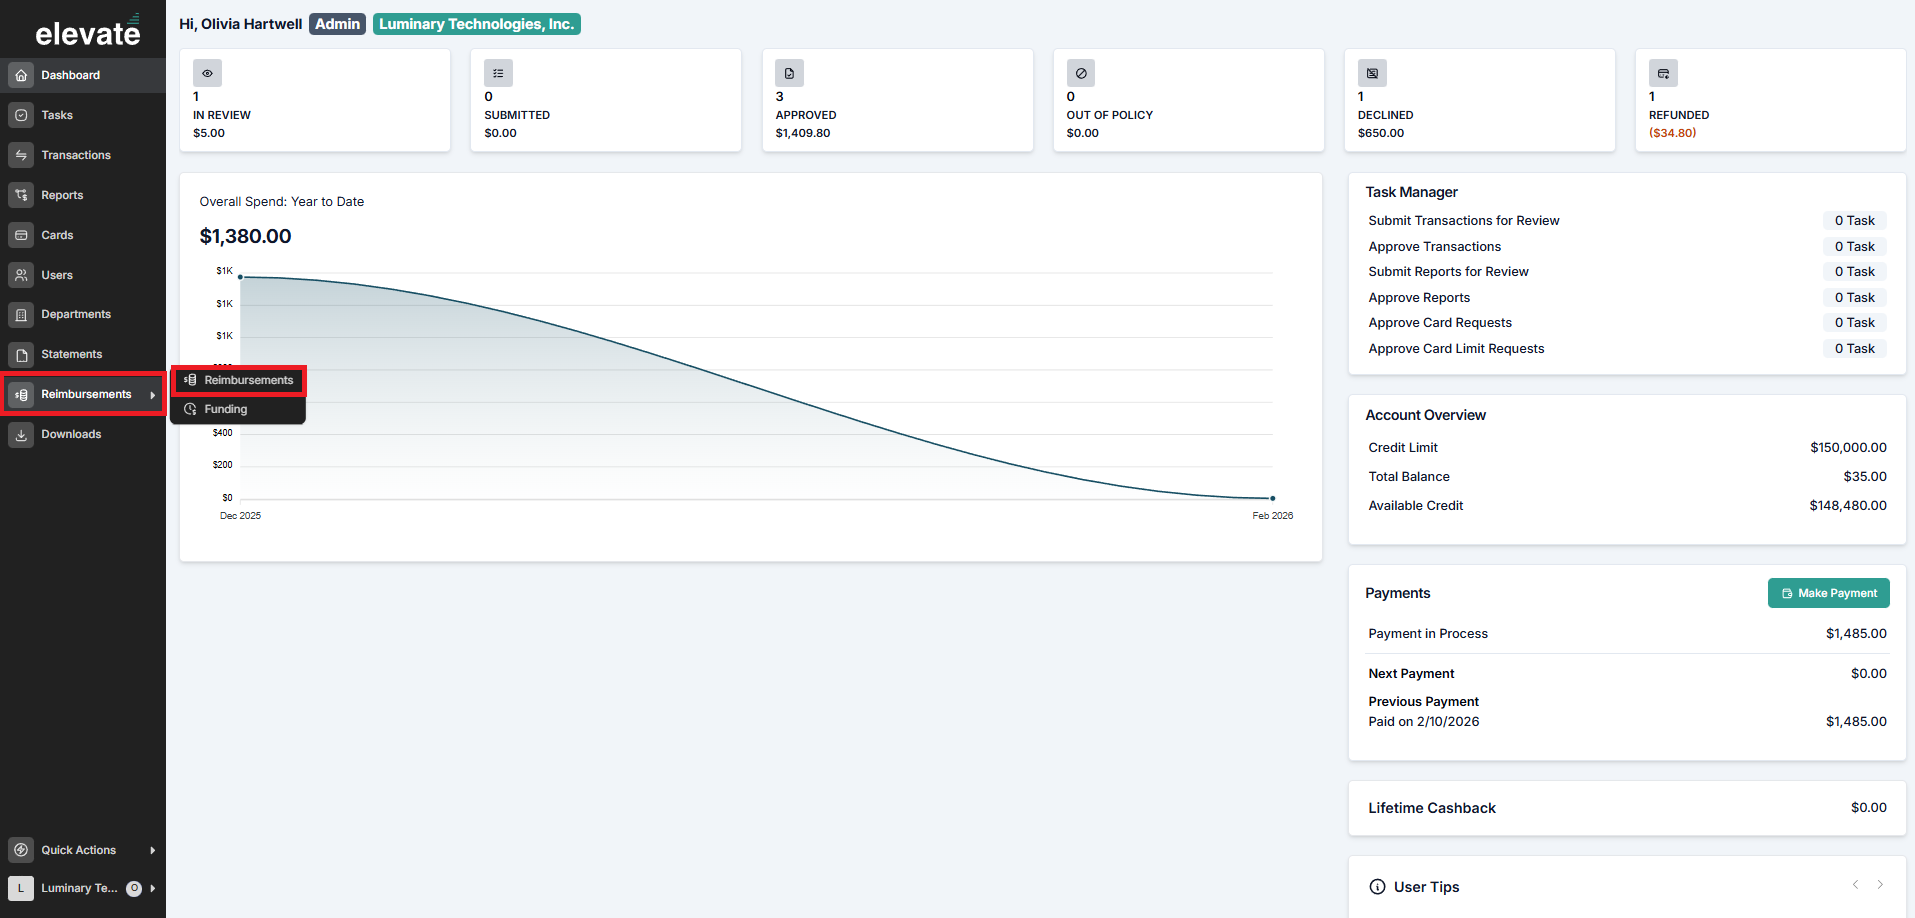Click the Make Payment button
Image resolution: width=1915 pixels, height=918 pixels.
(x=1828, y=593)
